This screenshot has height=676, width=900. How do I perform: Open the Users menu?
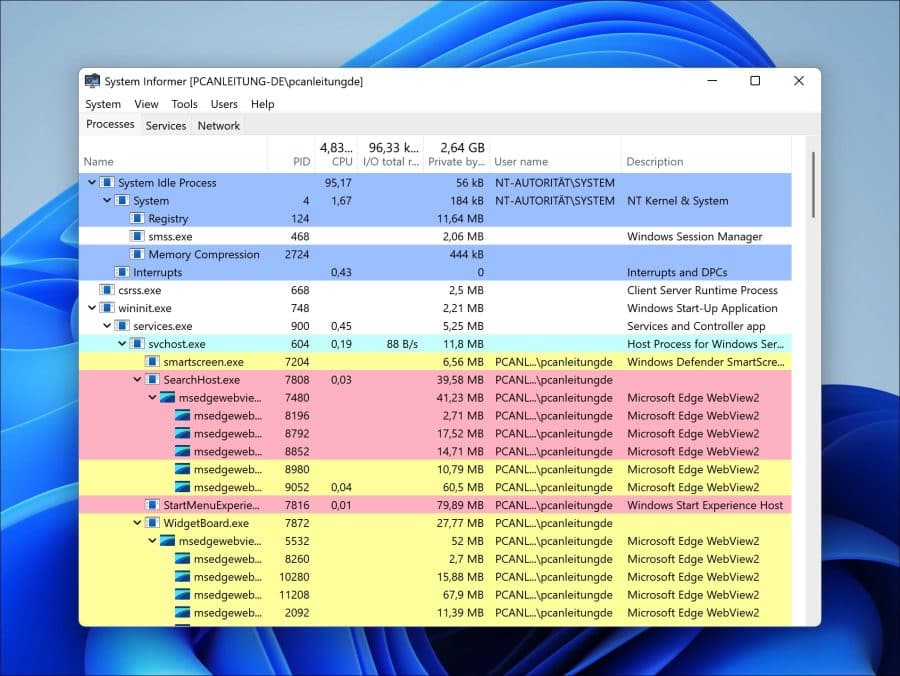tap(224, 104)
